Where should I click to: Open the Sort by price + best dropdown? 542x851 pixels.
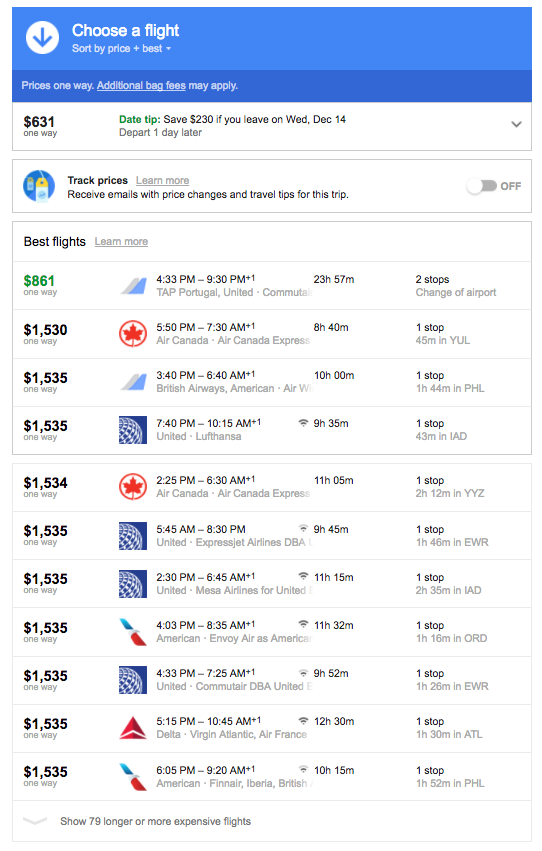coord(122,49)
